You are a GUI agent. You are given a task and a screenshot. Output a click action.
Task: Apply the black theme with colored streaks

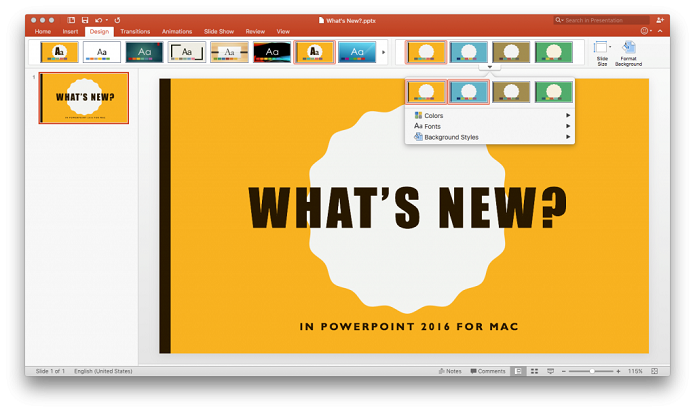point(272,52)
